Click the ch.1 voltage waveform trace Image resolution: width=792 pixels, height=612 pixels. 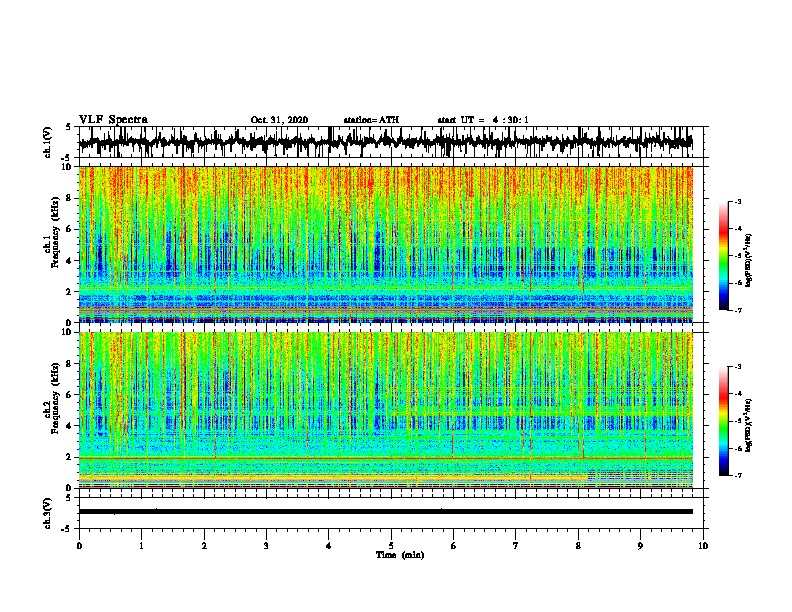click(385, 142)
